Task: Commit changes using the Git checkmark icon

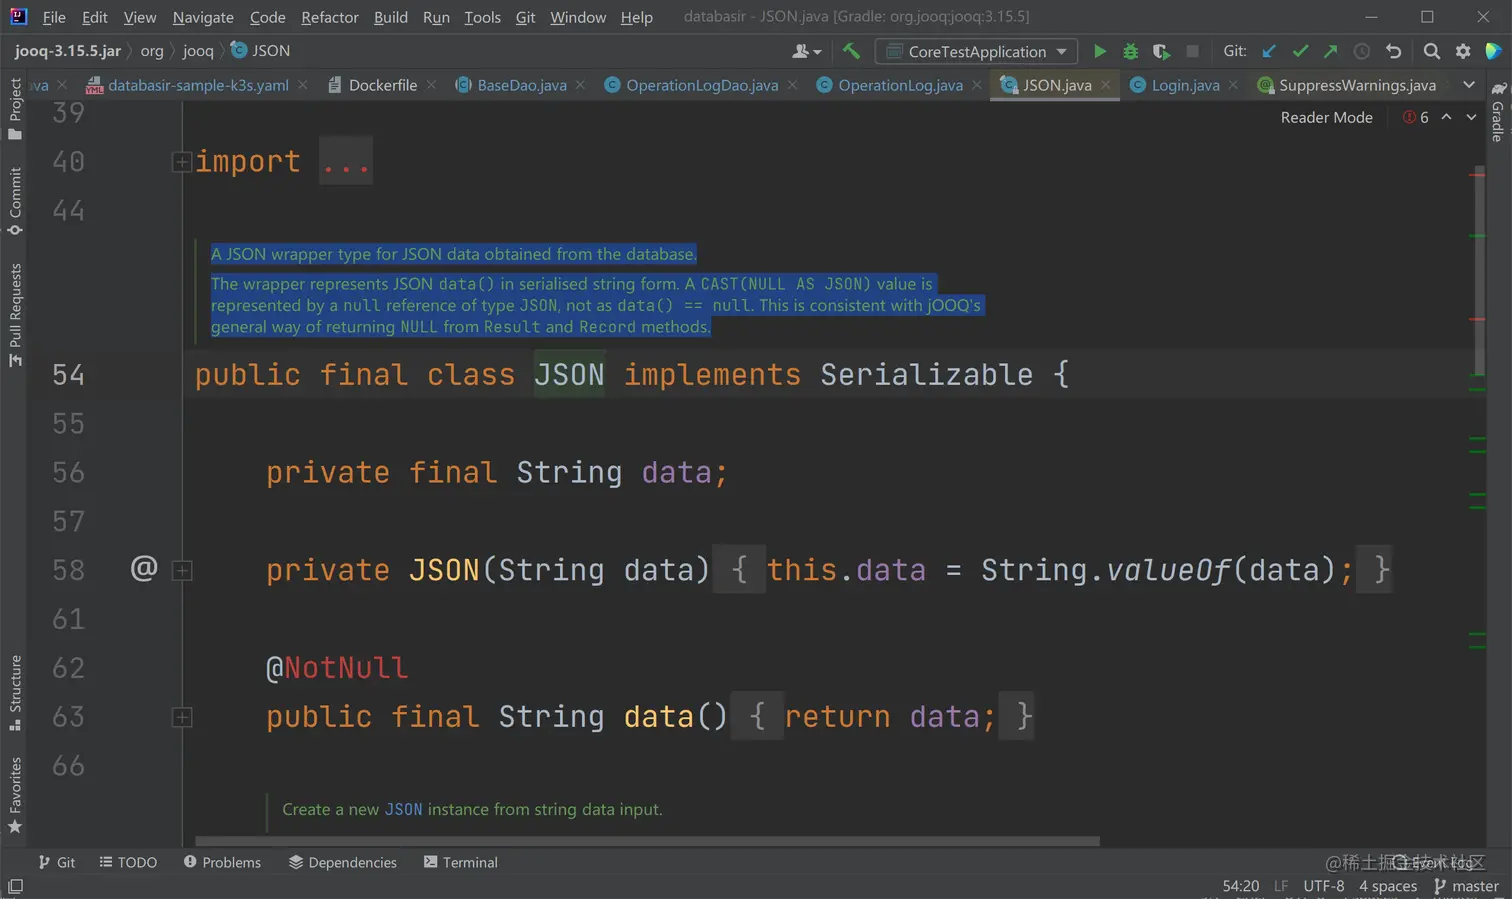Action: tap(1300, 51)
